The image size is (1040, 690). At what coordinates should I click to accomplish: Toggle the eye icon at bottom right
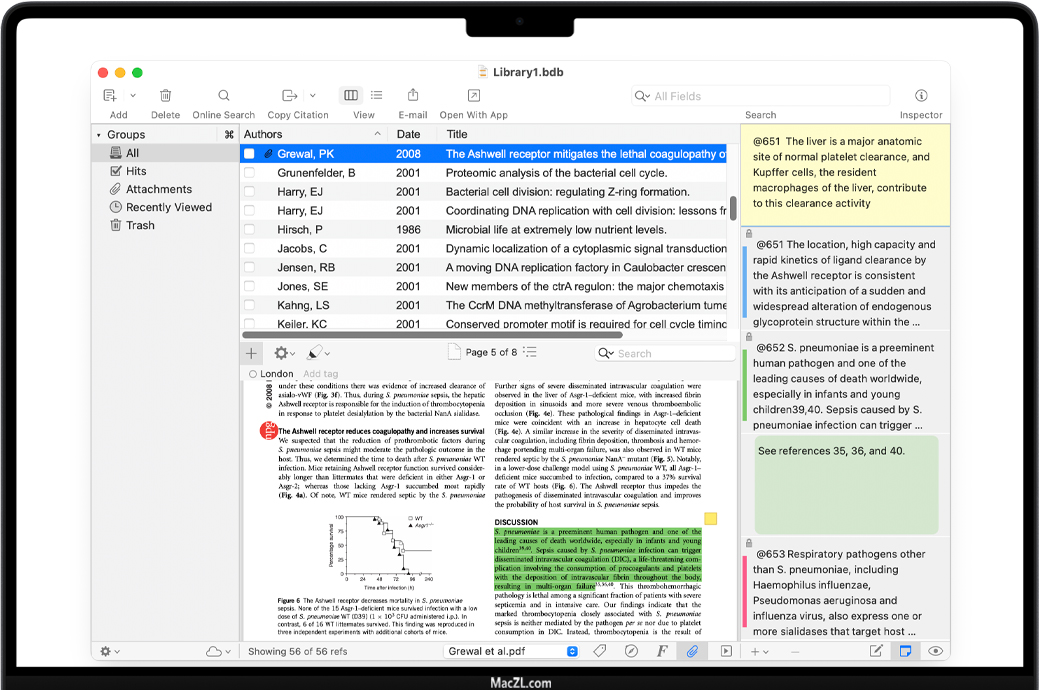click(935, 651)
